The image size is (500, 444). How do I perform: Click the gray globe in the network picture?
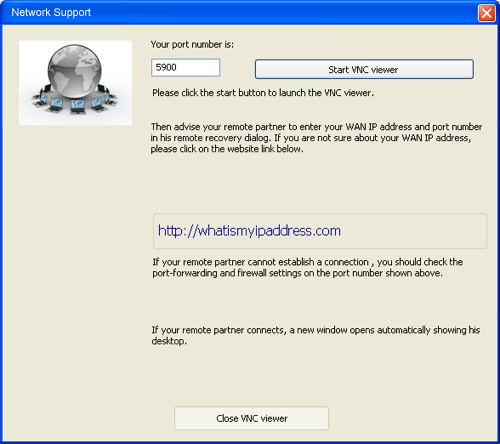coord(74,71)
